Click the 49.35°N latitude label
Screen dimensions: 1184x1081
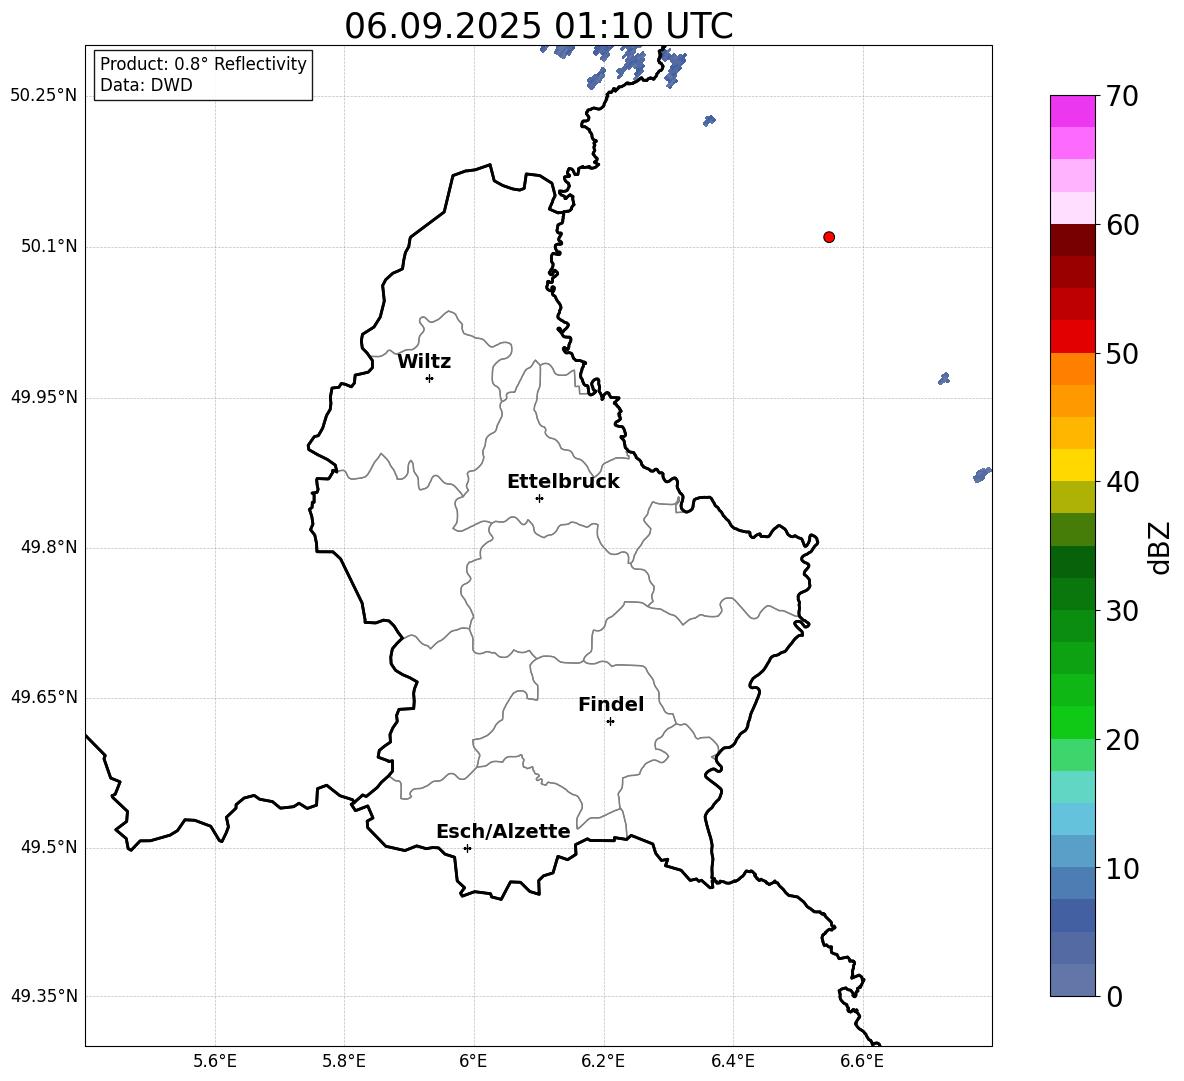[44, 996]
